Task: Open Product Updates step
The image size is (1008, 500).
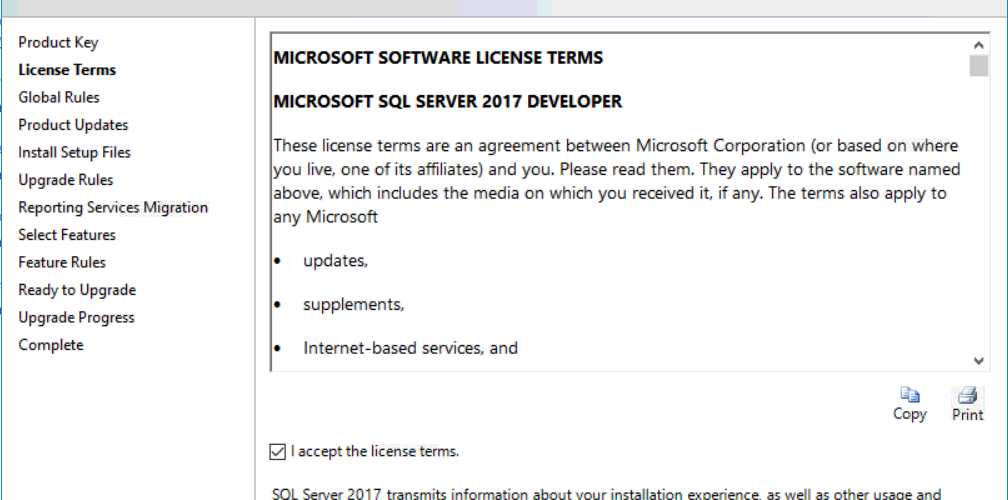Action: click(x=73, y=125)
